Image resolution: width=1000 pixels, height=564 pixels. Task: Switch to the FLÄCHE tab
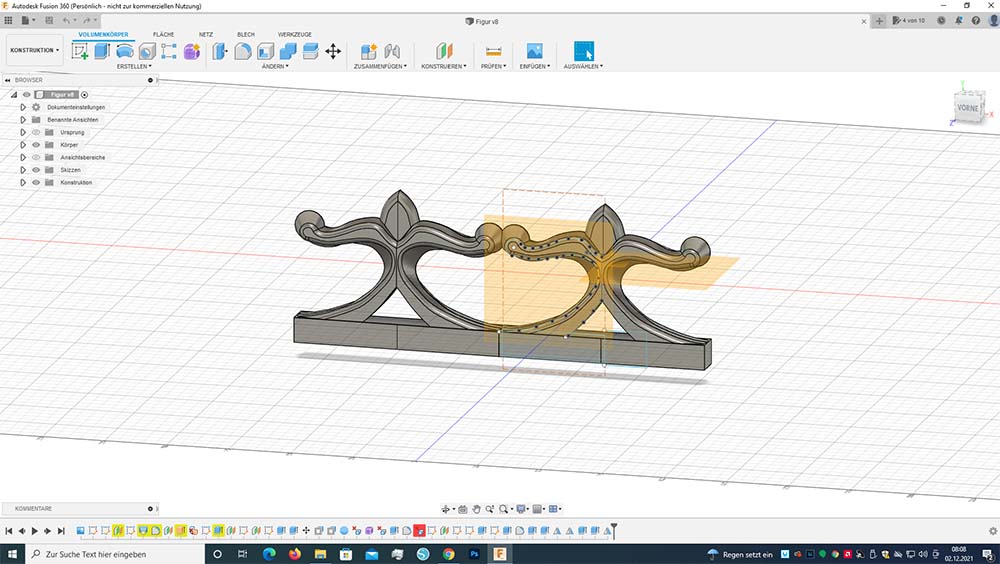click(163, 34)
